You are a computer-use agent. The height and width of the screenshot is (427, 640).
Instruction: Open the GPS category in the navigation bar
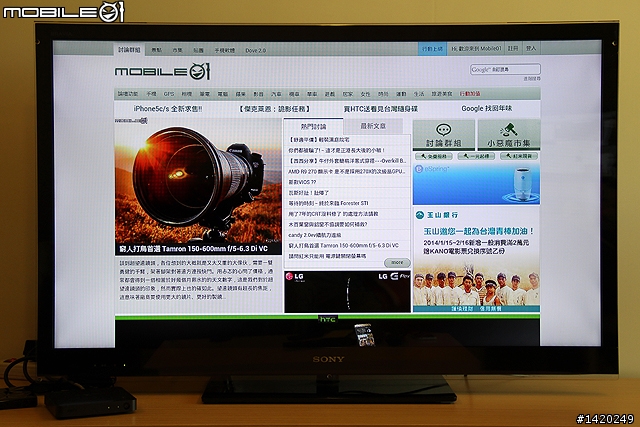click(169, 94)
